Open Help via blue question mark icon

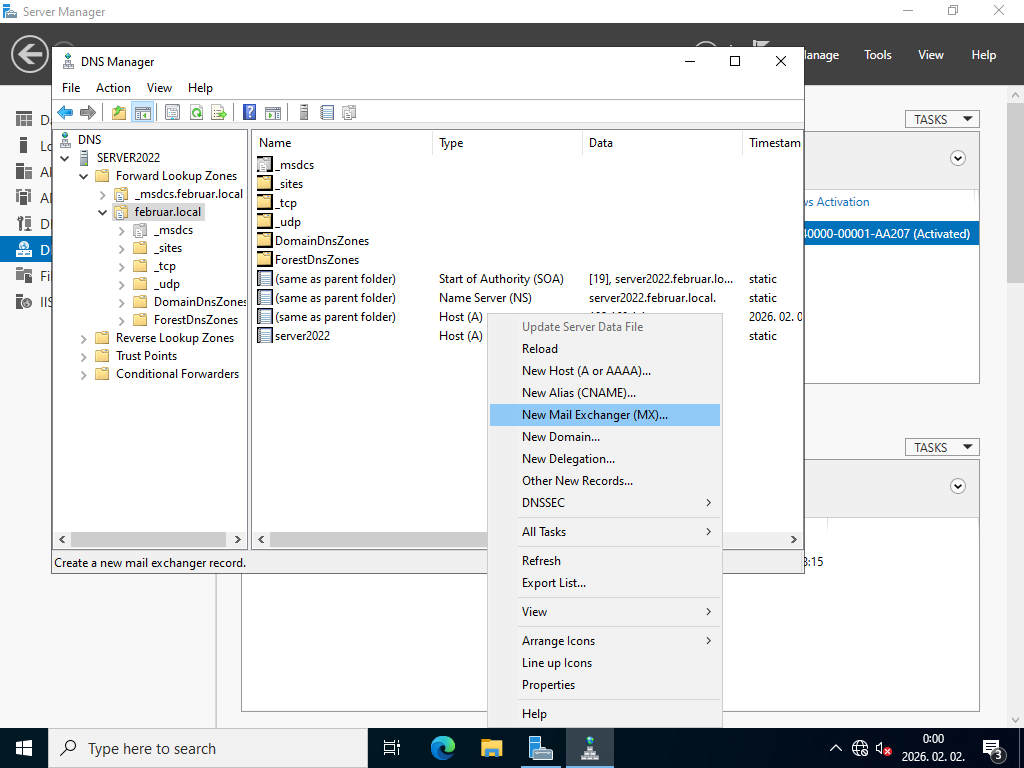click(250, 112)
